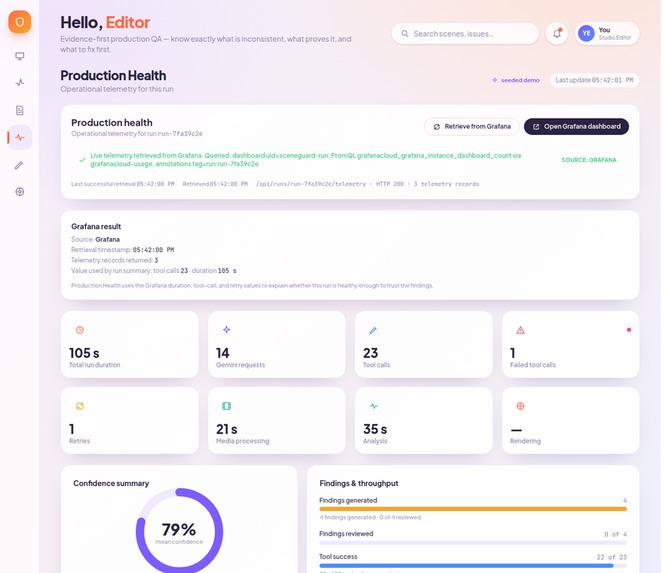The width and height of the screenshot is (666, 573).
Task: Click the Findings generated orange progress bar
Action: 473,508
